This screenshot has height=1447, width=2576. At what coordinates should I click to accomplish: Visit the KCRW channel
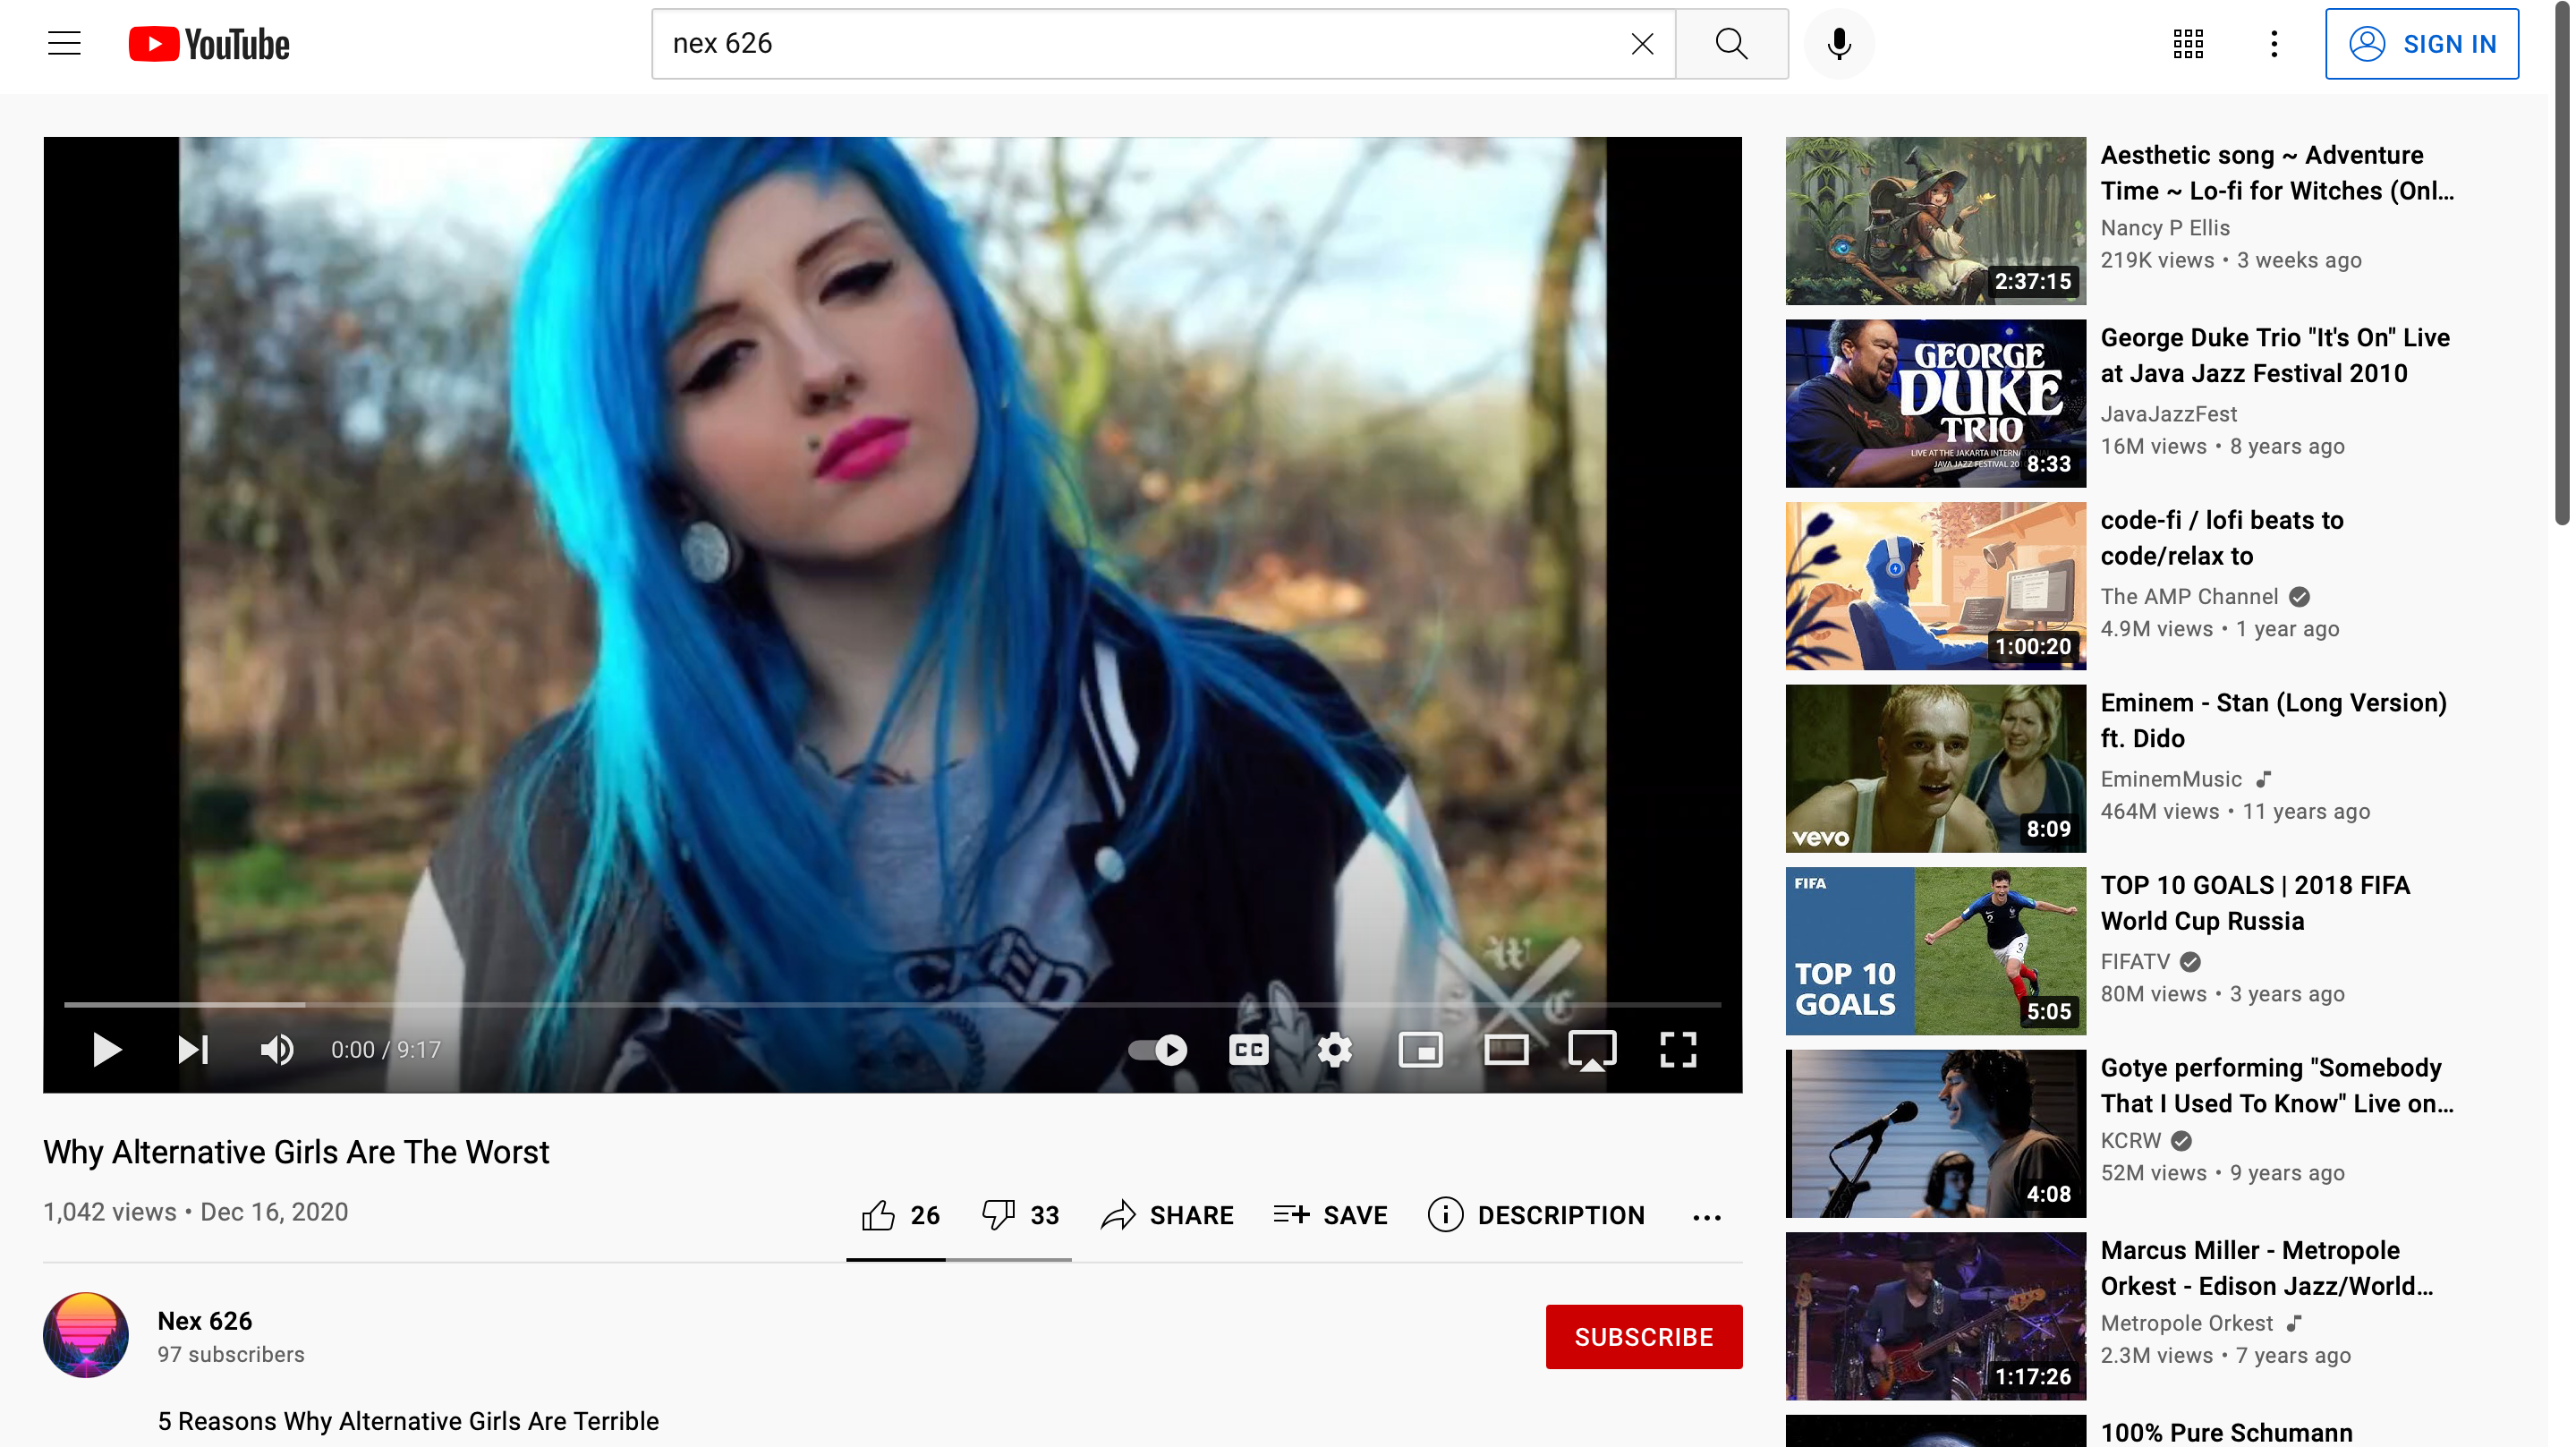2130,1141
